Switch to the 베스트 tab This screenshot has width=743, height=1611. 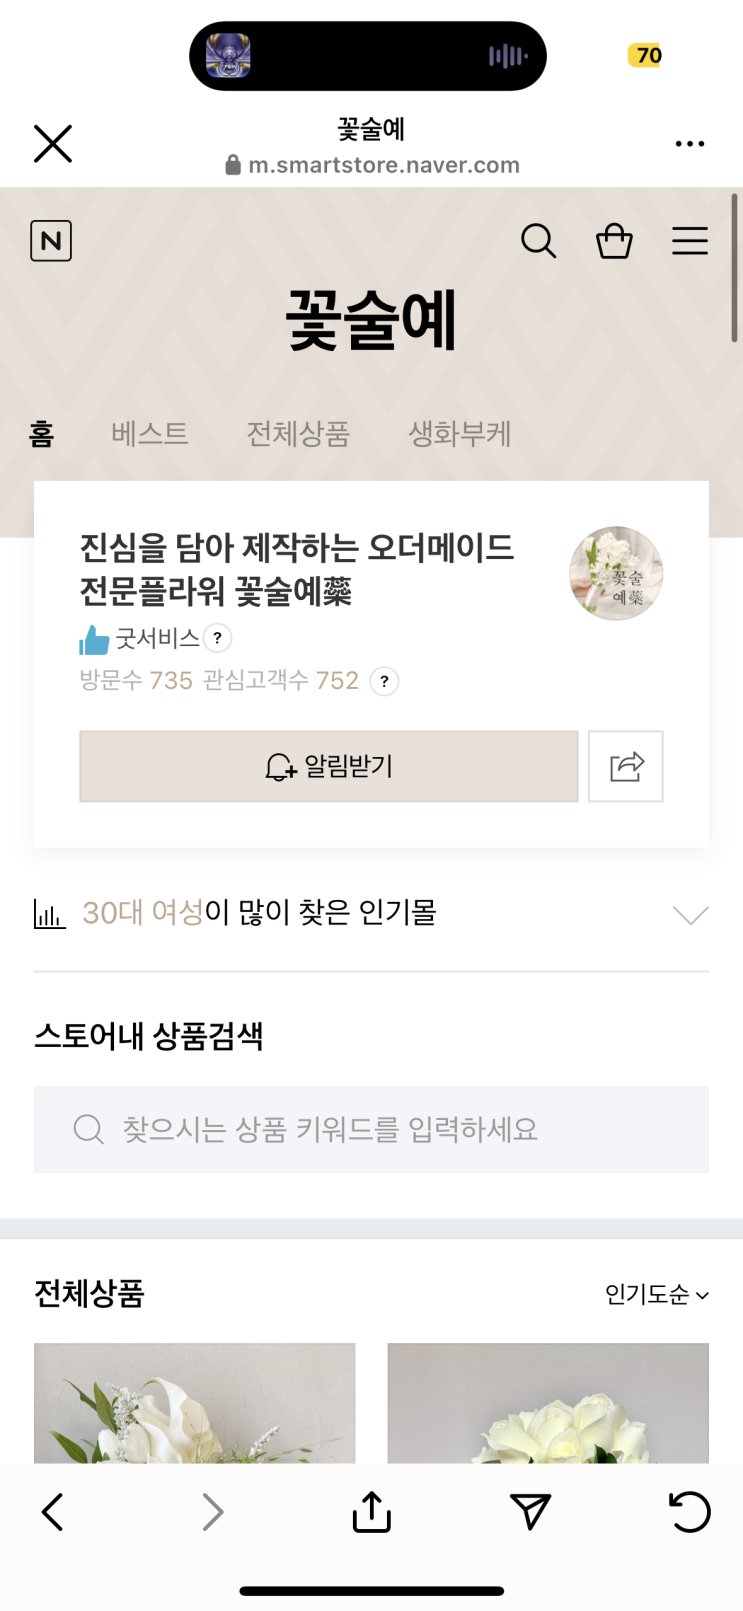pos(150,434)
